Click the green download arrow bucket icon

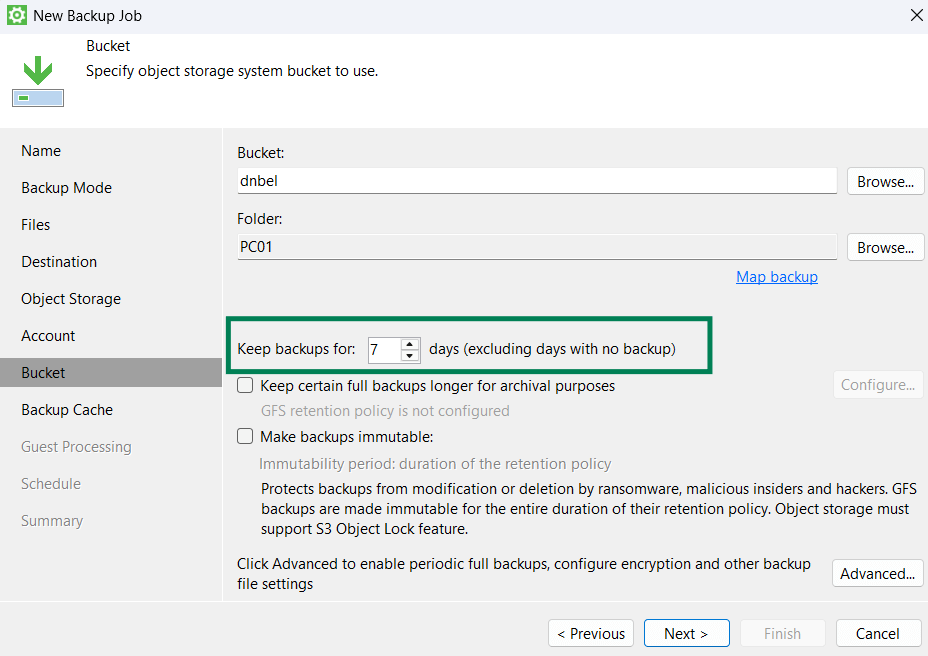tap(38, 81)
